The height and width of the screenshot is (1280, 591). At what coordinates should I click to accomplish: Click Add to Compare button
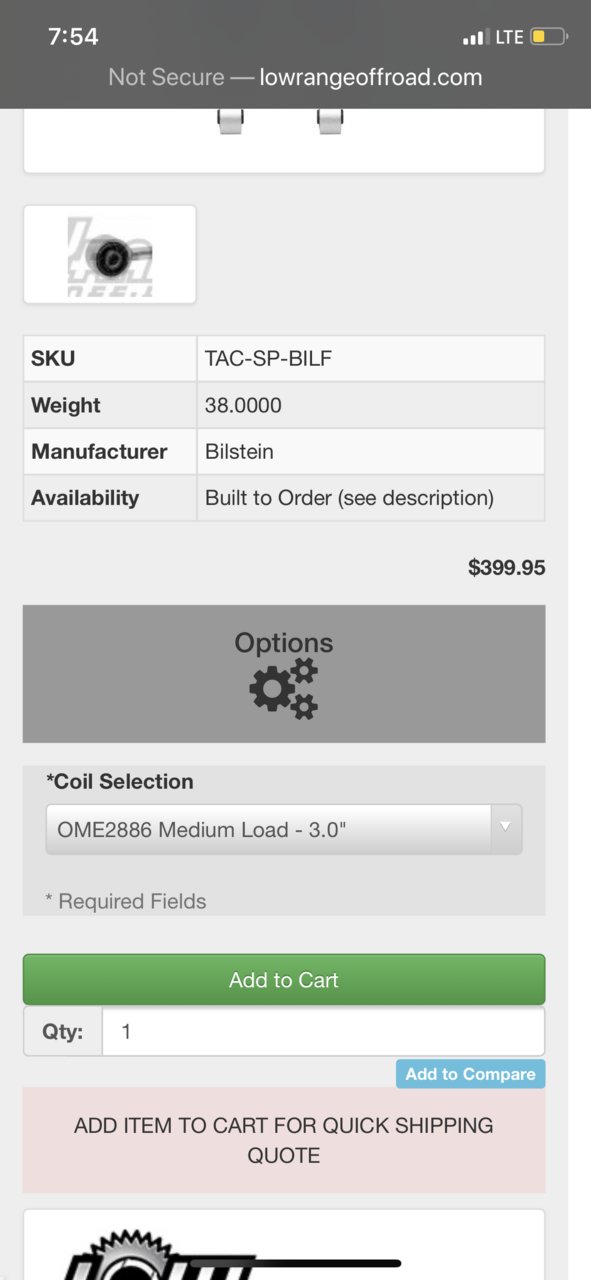470,1074
